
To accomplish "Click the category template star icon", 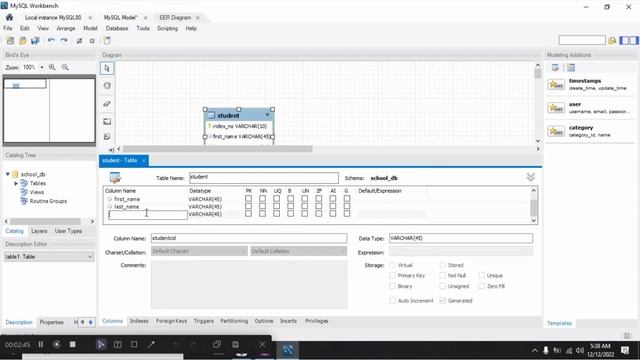I will (x=556, y=131).
